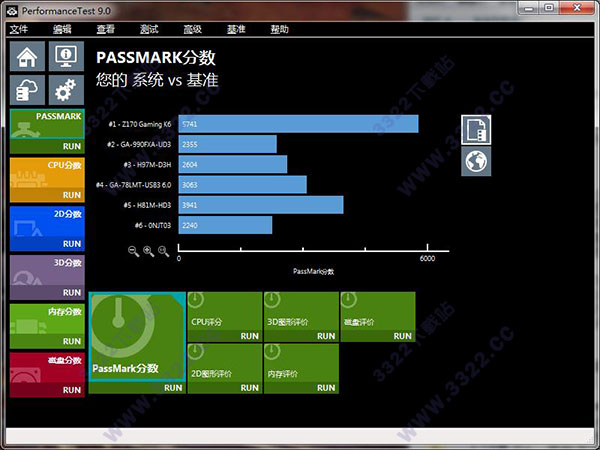
Task: Click the '#5 - H81M-HD3' label
Action: (x=147, y=205)
